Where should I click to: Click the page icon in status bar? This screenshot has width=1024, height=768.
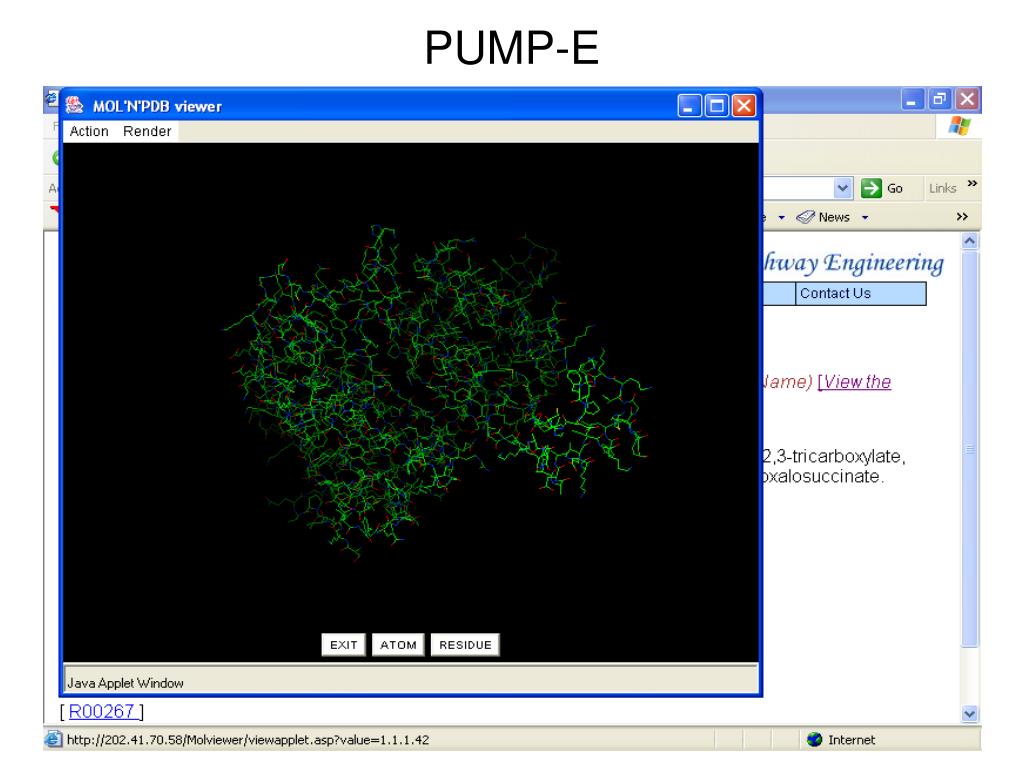(x=53, y=739)
